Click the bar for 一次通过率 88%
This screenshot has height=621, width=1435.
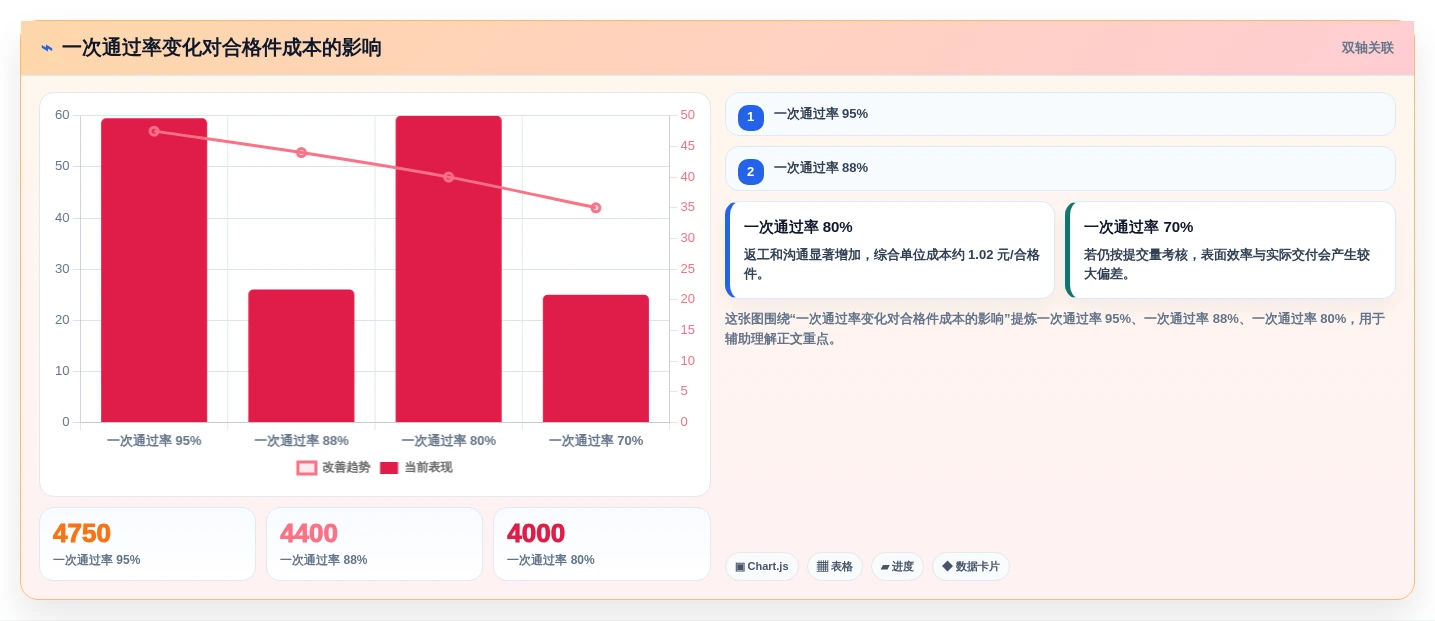point(301,356)
